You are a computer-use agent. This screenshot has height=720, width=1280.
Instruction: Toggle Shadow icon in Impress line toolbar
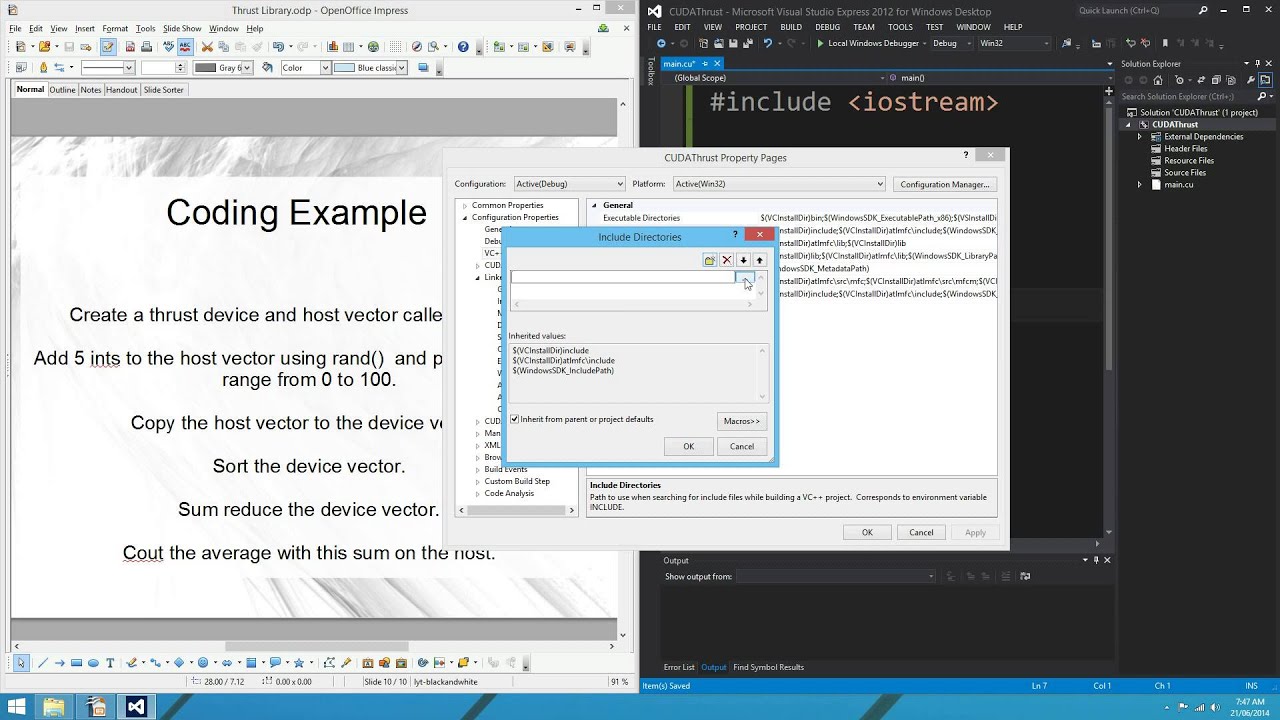point(424,68)
